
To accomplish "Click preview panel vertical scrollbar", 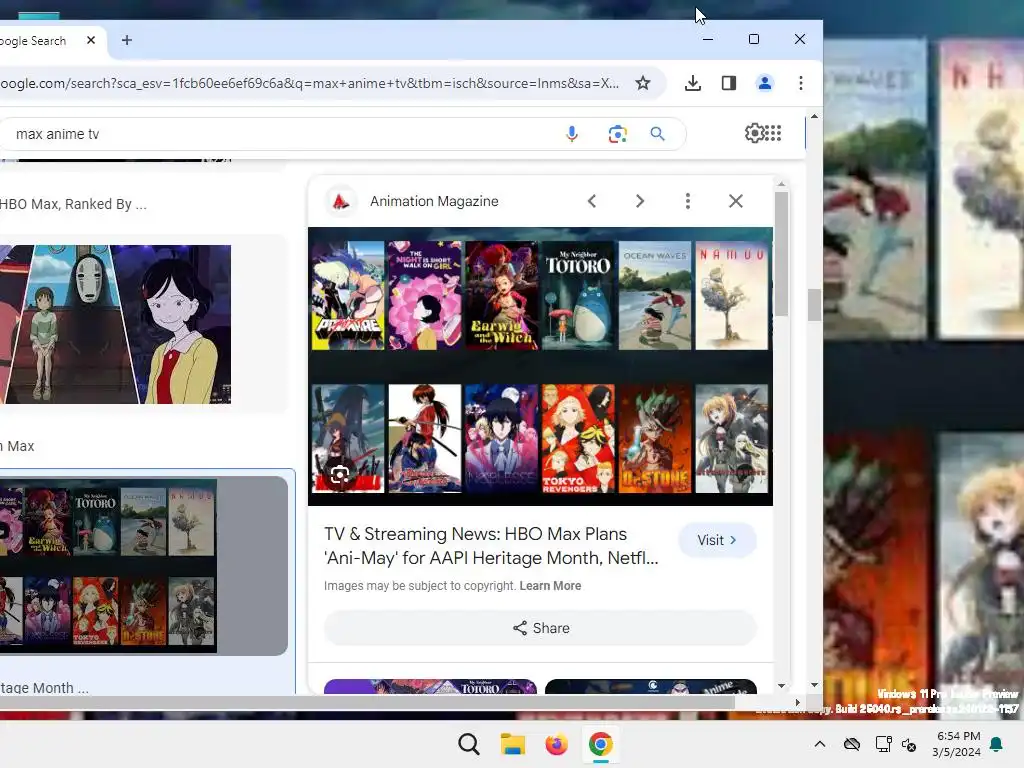I will point(781,255).
